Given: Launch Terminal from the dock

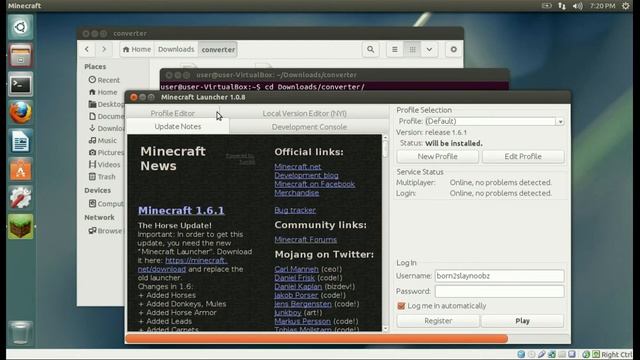Looking at the screenshot, I should (x=20, y=84).
